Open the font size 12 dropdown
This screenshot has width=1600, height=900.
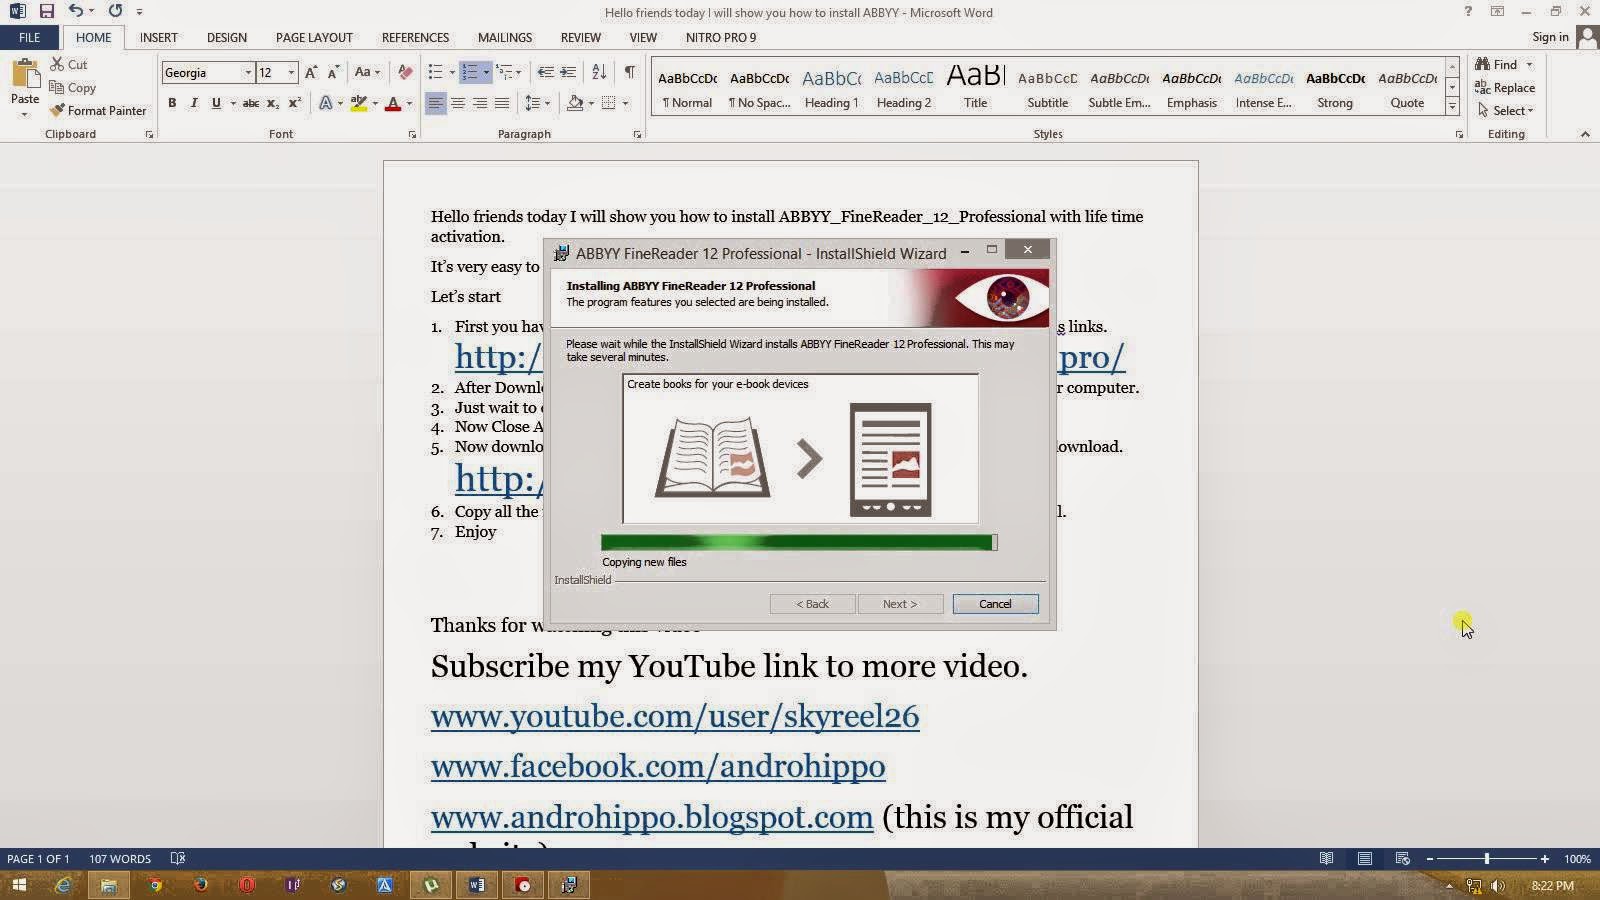click(x=291, y=72)
